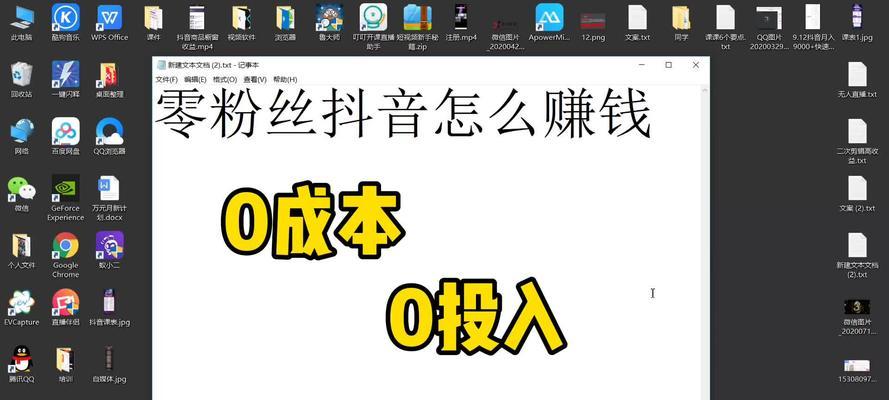Launch 百度网盘 from the desktop

click(x=66, y=137)
